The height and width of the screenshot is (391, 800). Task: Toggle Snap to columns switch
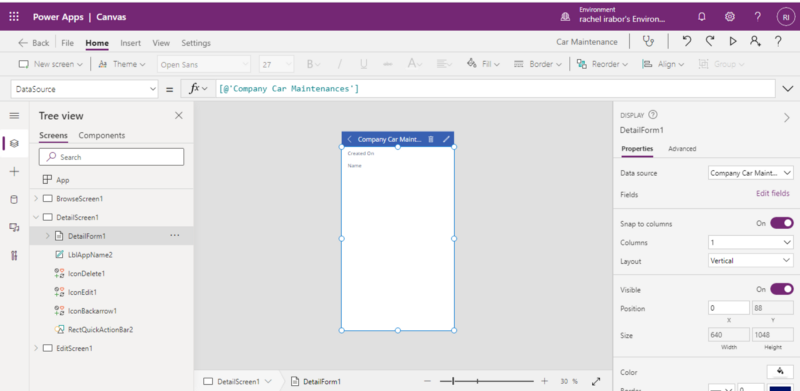click(x=782, y=223)
